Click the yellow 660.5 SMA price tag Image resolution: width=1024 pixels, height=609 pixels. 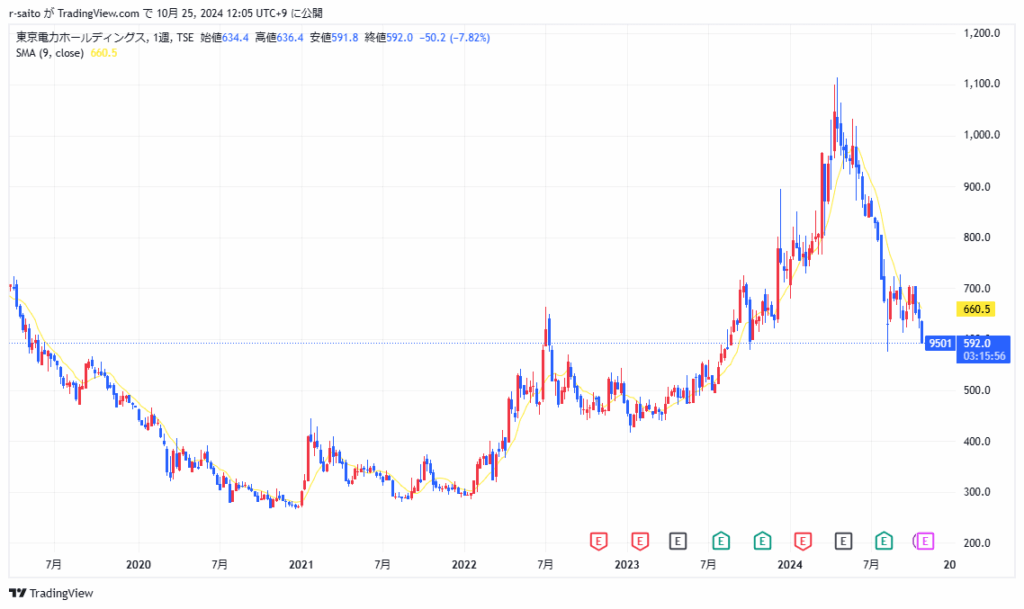(973, 310)
